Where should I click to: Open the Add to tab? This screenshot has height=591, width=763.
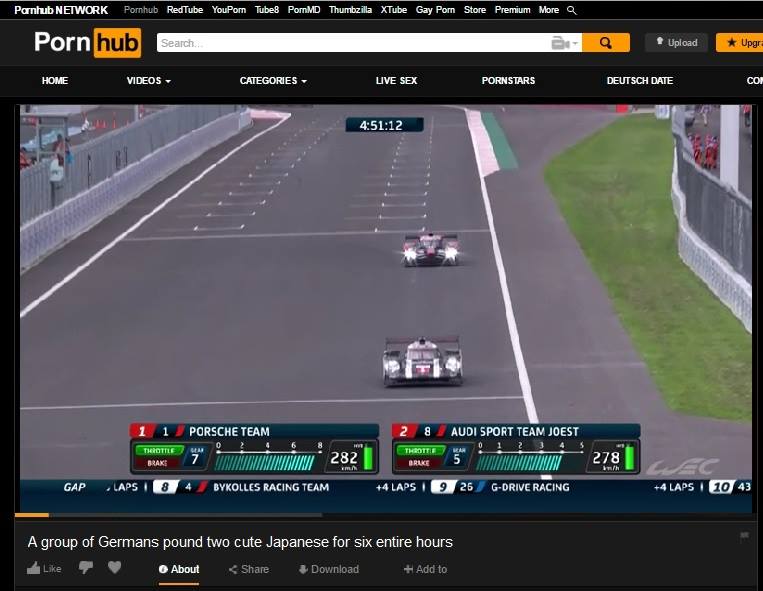point(425,570)
